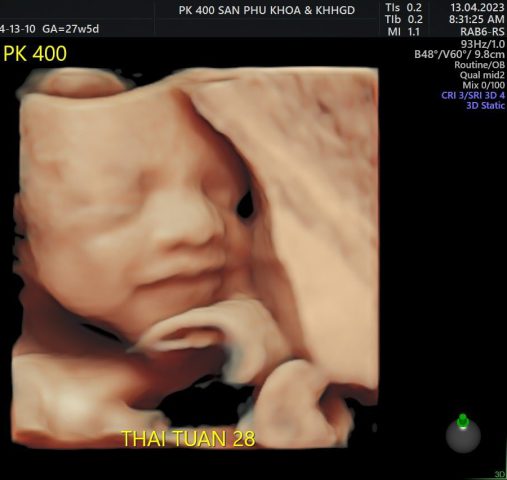Viewport: 507px width, 480px height.
Task: Select the PK 400 yellow annotation
Action: click(x=35, y=53)
